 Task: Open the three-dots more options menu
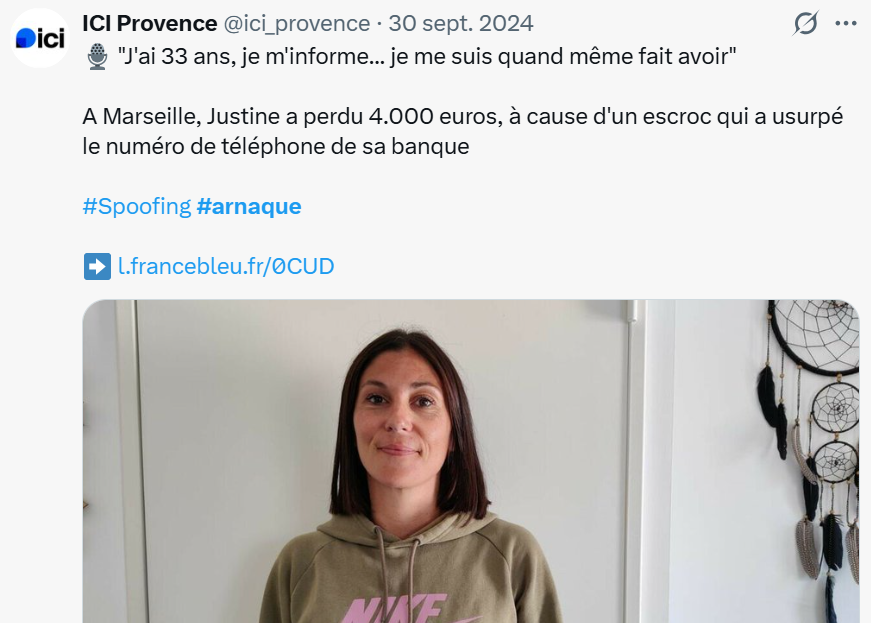[845, 23]
